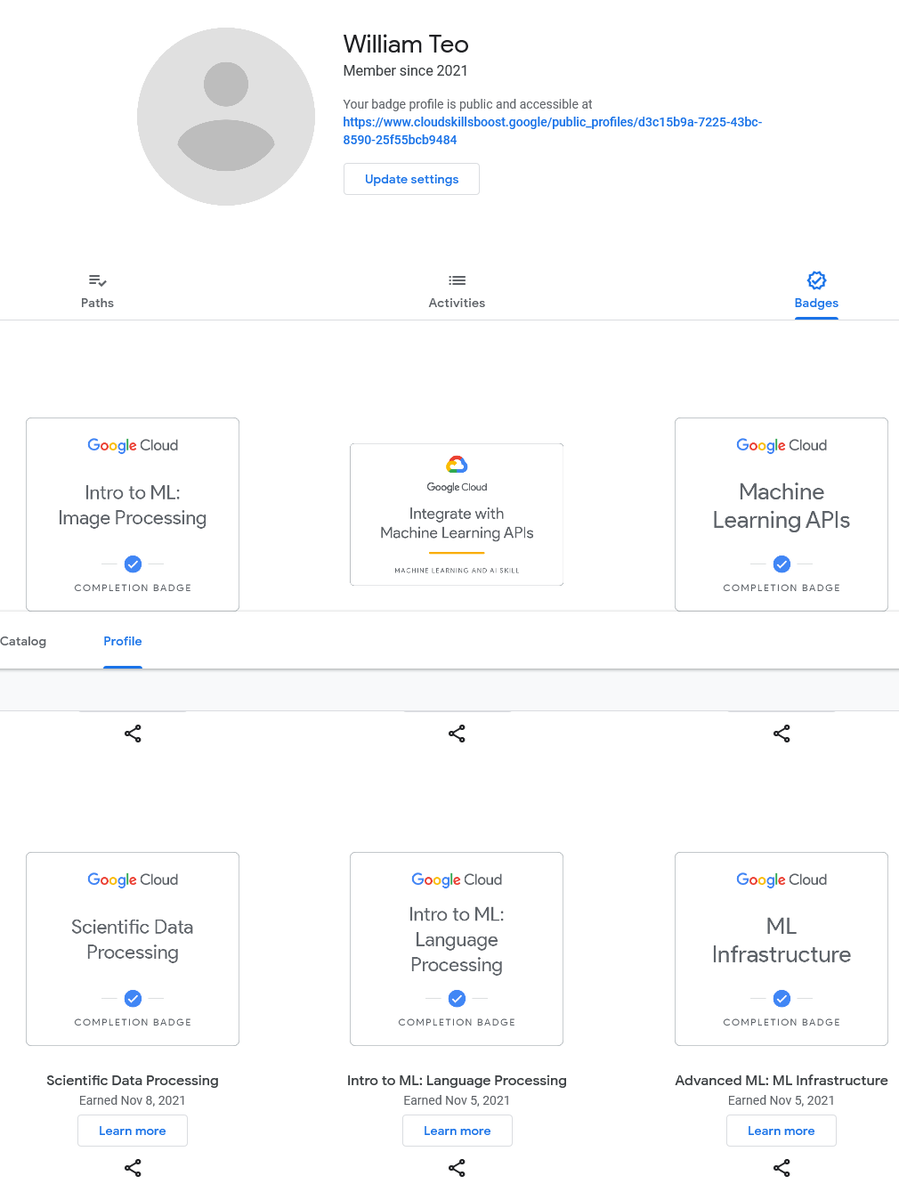
Task: Click the profile avatar placeholder image
Action: (226, 116)
